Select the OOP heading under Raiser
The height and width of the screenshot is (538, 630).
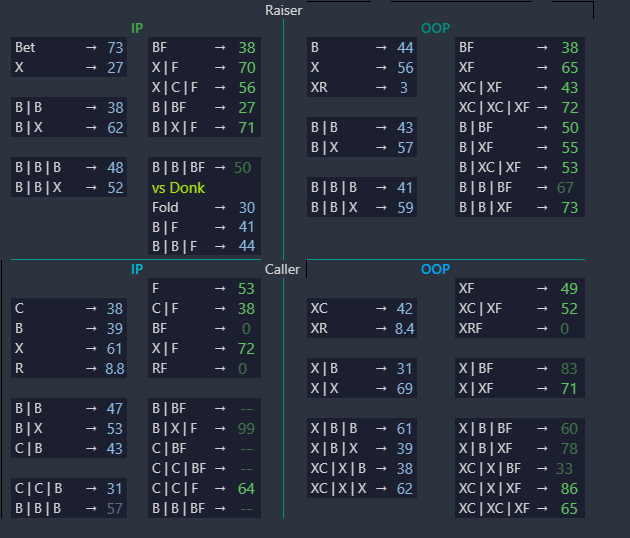point(436,28)
